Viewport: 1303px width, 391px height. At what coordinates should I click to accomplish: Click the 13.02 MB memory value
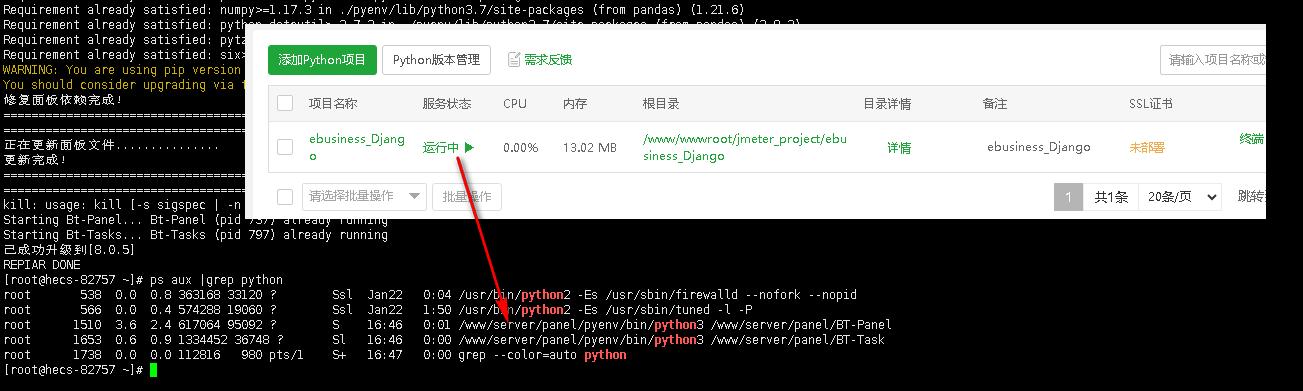(x=590, y=147)
